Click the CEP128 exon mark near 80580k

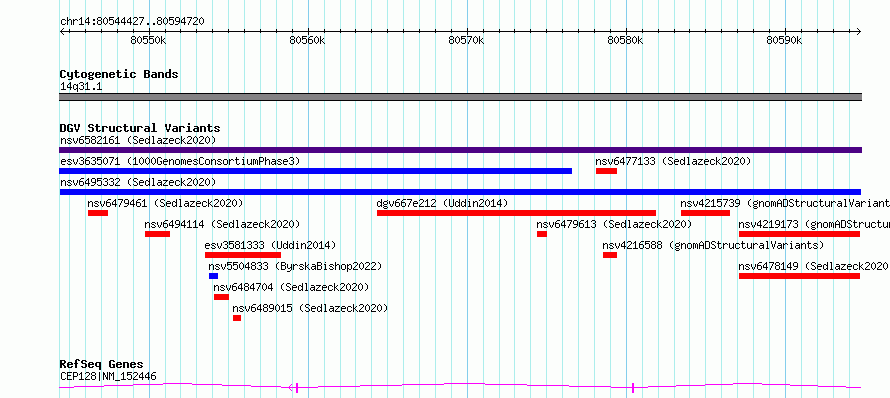click(x=633, y=388)
